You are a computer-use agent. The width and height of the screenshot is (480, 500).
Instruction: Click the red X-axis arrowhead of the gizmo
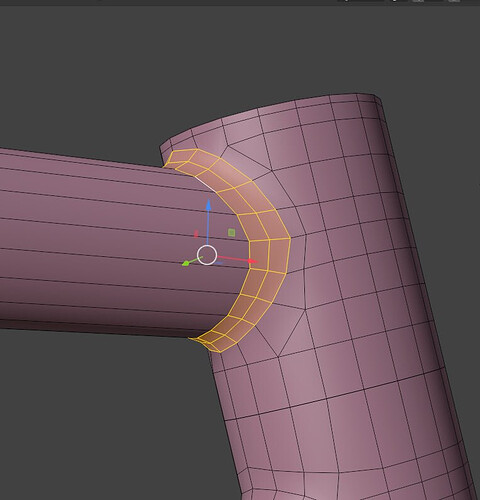pos(253,261)
